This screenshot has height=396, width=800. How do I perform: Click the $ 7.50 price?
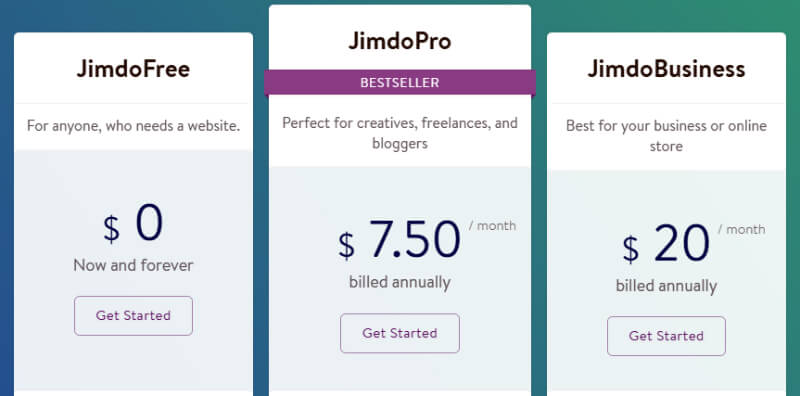click(x=399, y=240)
